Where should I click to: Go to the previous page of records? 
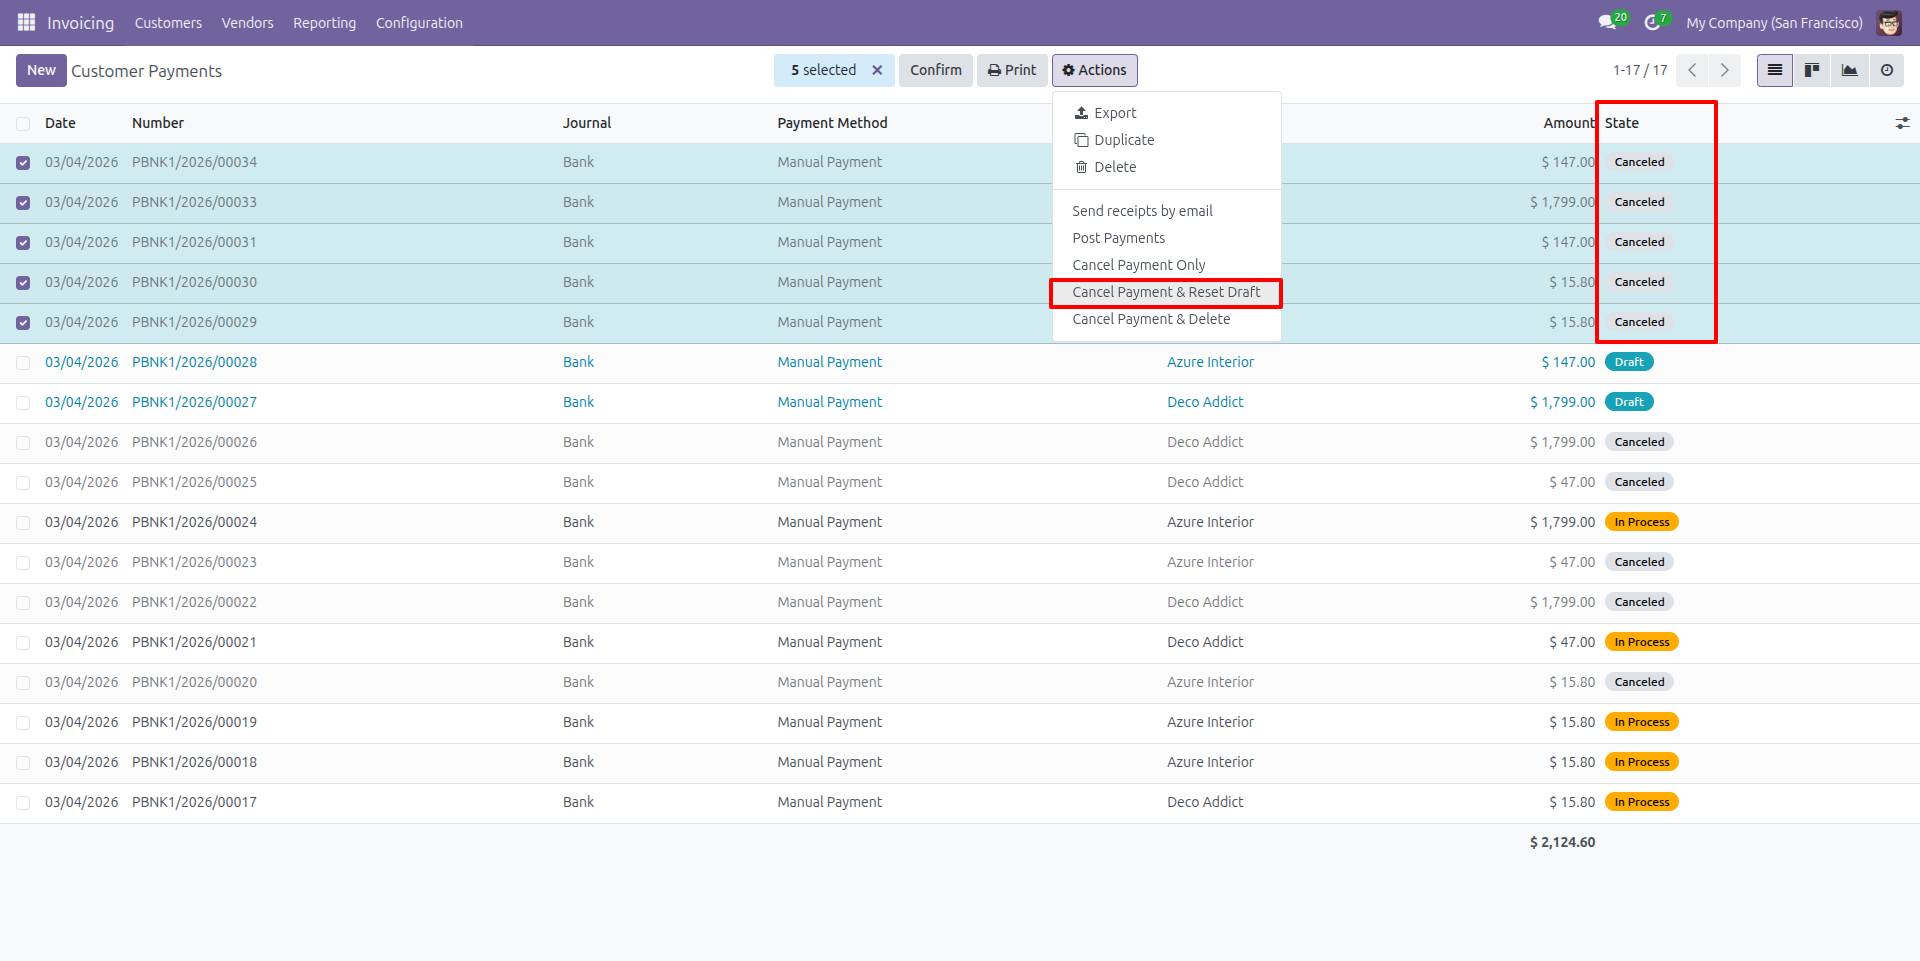point(1692,70)
